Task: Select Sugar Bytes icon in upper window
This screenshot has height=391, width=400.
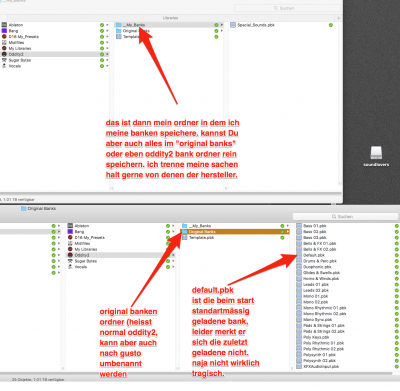Action: pyautogui.click(x=4, y=60)
